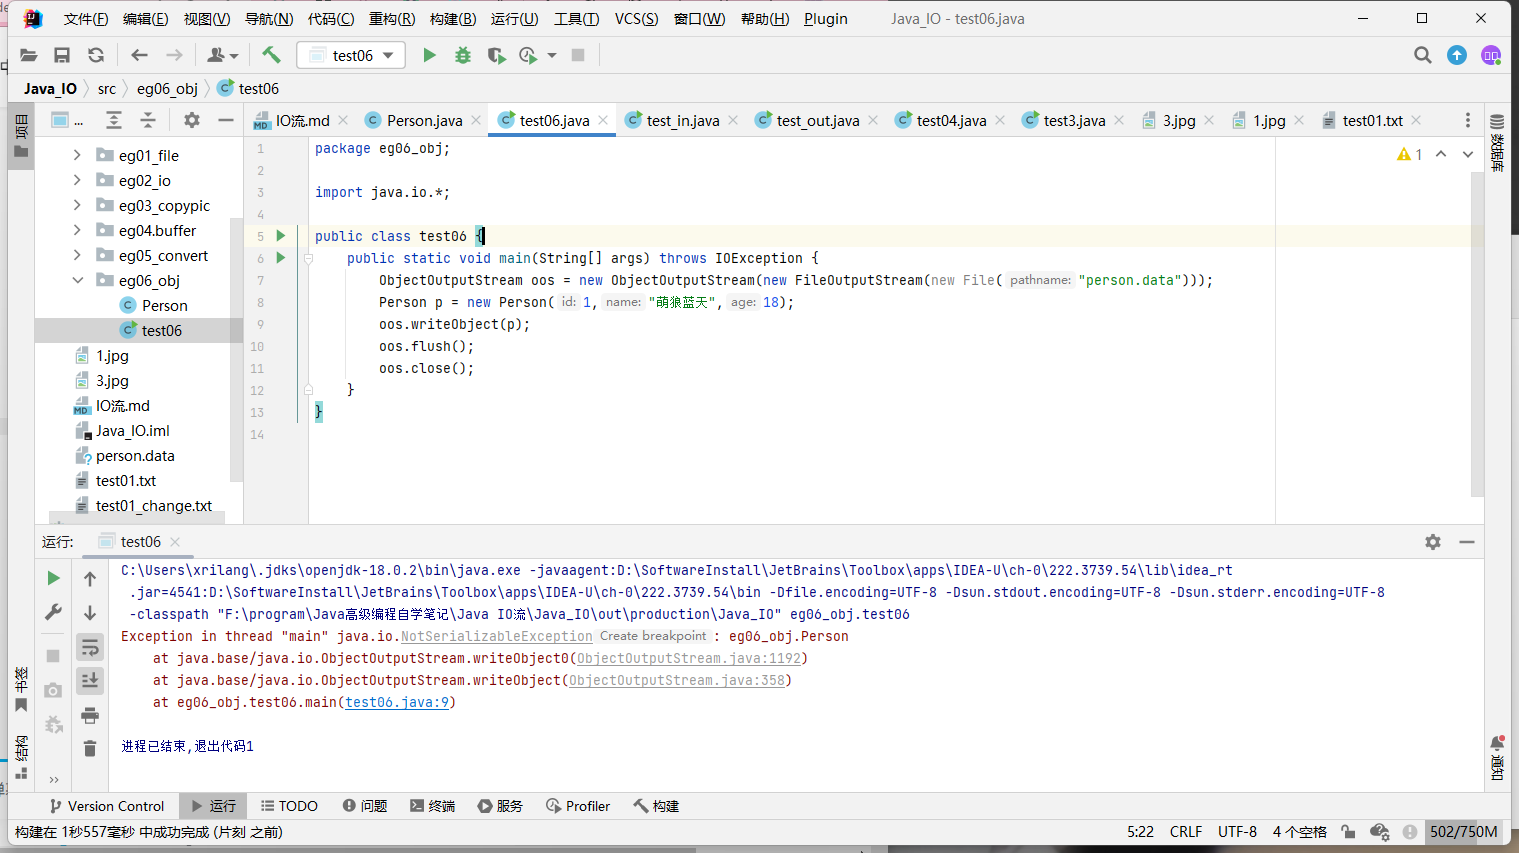This screenshot has height=853, width=1519.
Task: Open the 文件(F) menu
Action: pos(86,19)
